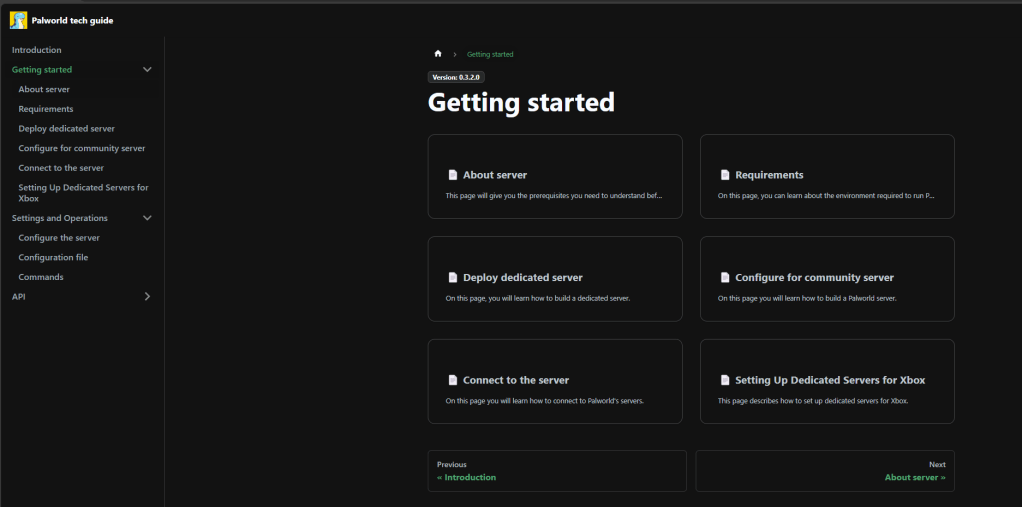The image size is (1022, 507).
Task: Open Introduction in the sidebar
Action: click(x=36, y=50)
